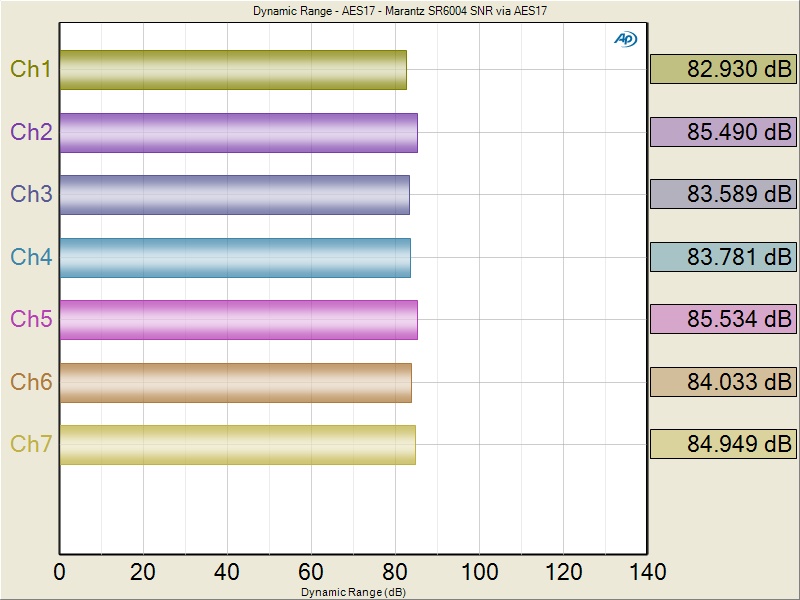Select the Ch5 magenta bar

[238, 319]
